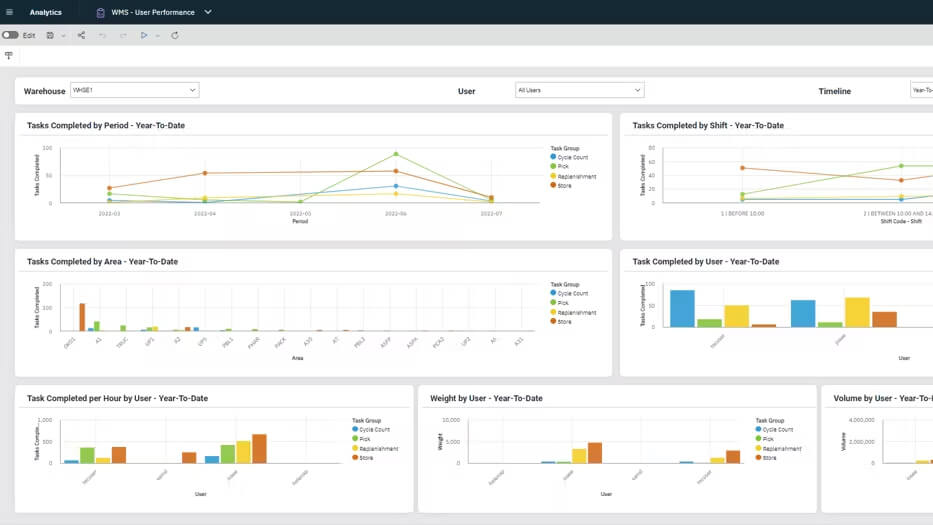Screen dimensions: 933x525
Task: Expand the run options arrow
Action: [157, 35]
